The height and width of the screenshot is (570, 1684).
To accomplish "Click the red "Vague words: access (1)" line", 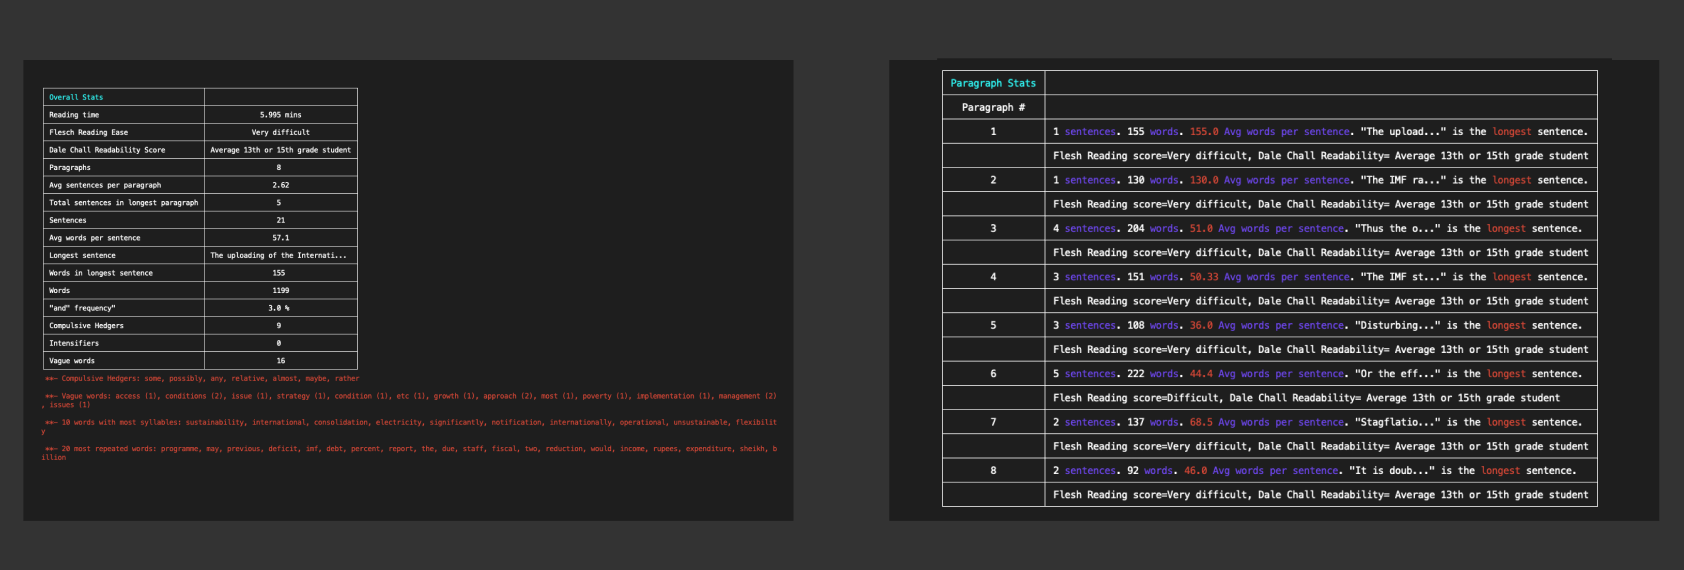I will (x=409, y=400).
